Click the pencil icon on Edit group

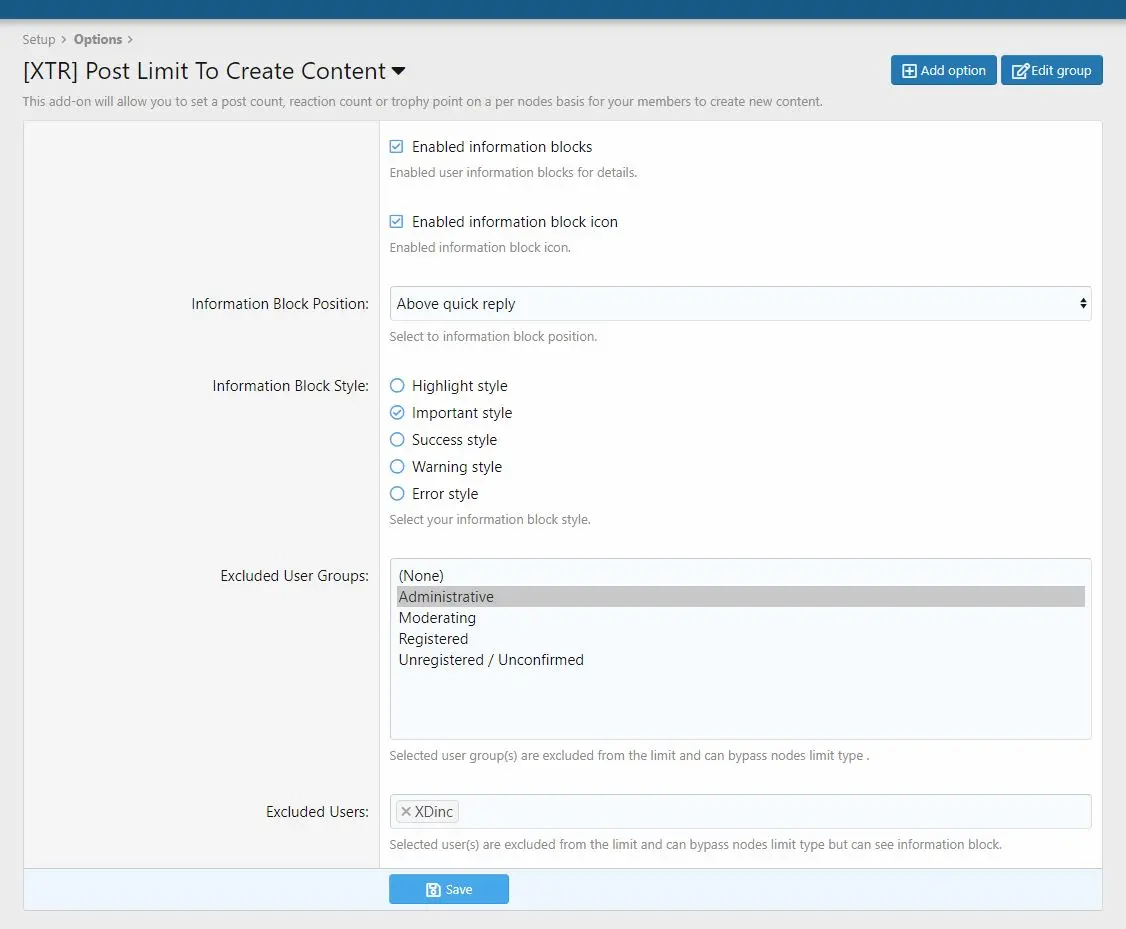[1020, 71]
